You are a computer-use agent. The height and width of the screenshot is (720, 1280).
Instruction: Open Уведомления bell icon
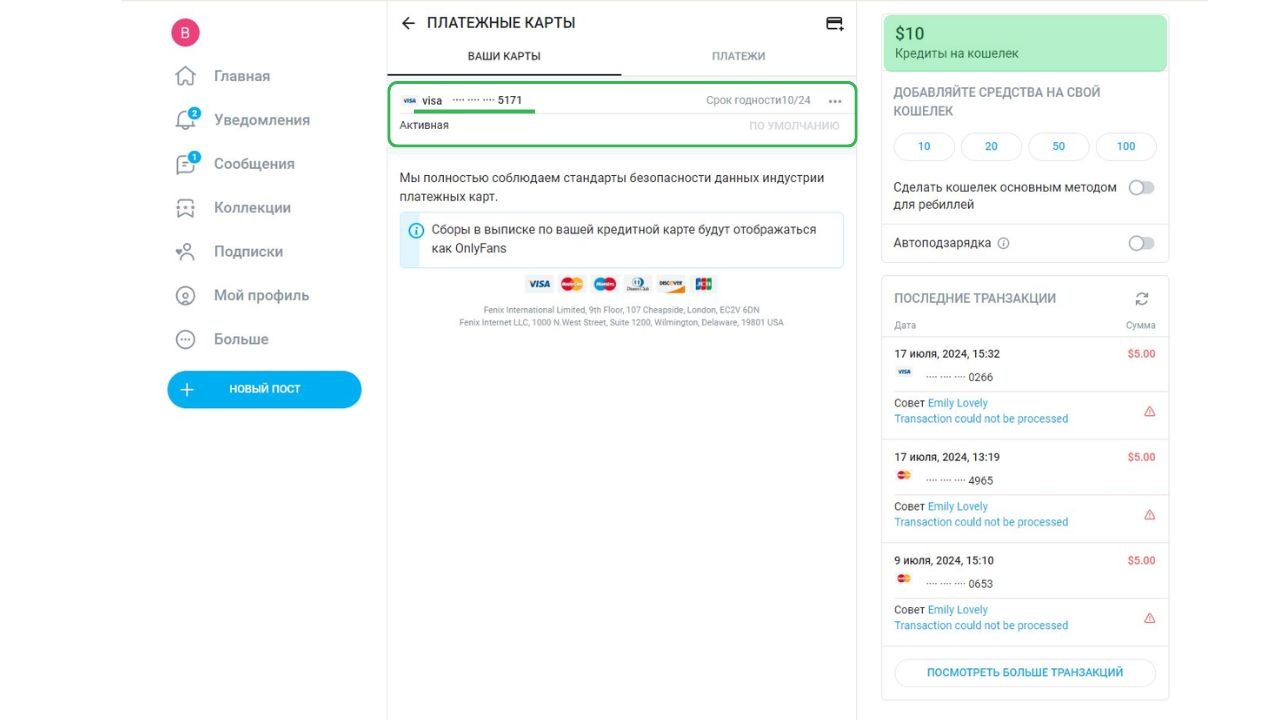click(185, 120)
